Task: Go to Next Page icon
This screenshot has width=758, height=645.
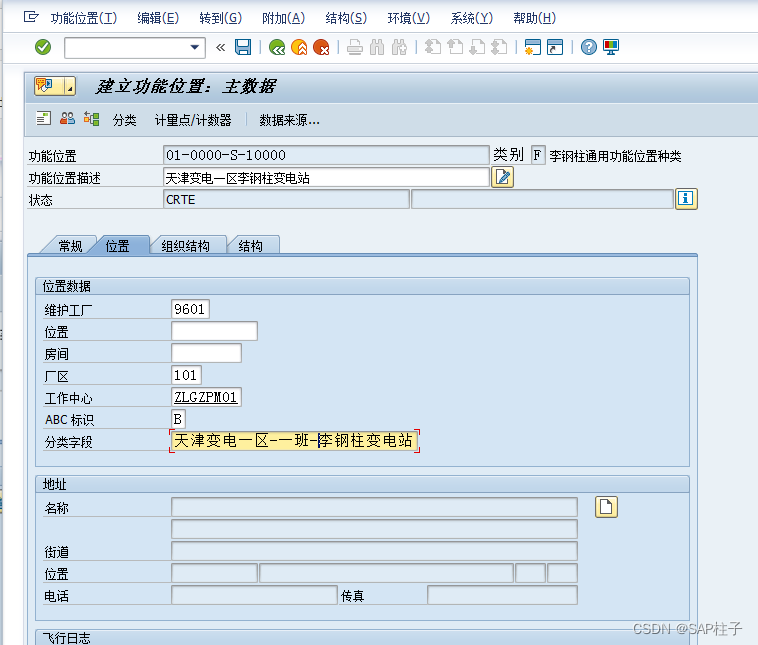Action: (477, 47)
